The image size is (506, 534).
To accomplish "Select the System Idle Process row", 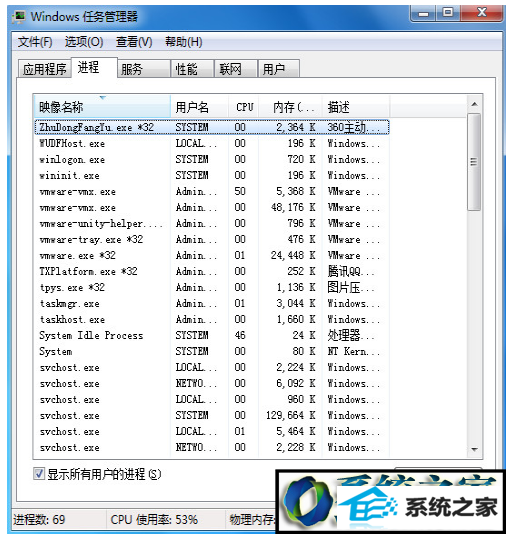I will [x=212, y=335].
